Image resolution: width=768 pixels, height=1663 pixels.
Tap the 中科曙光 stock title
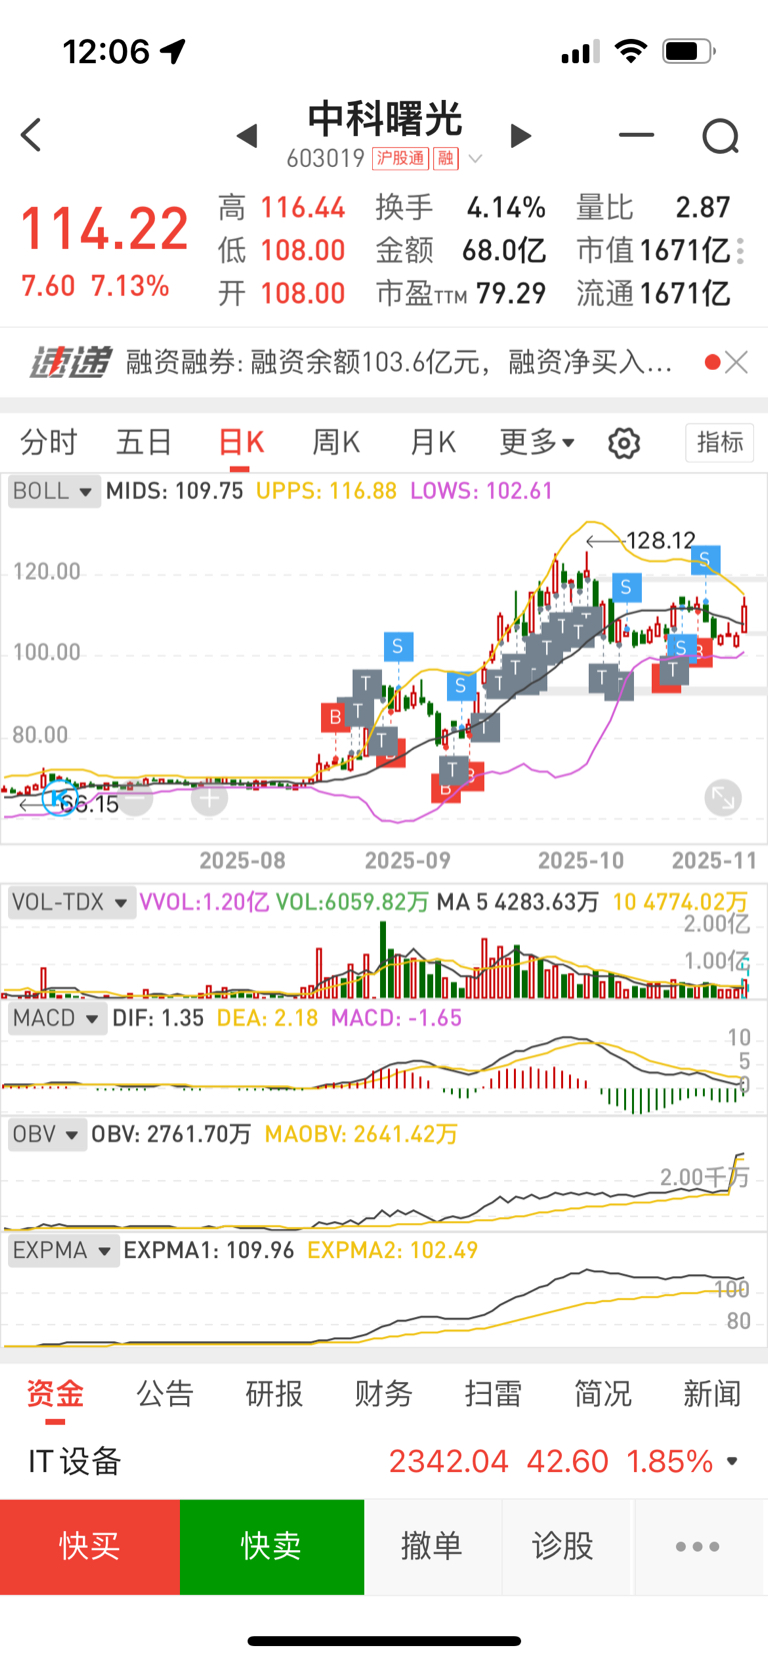pos(385,119)
